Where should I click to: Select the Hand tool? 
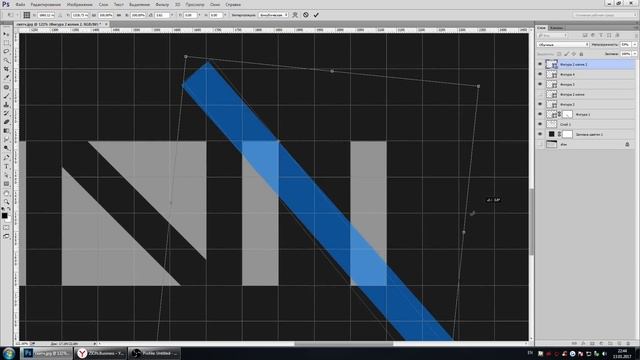[x=6, y=193]
